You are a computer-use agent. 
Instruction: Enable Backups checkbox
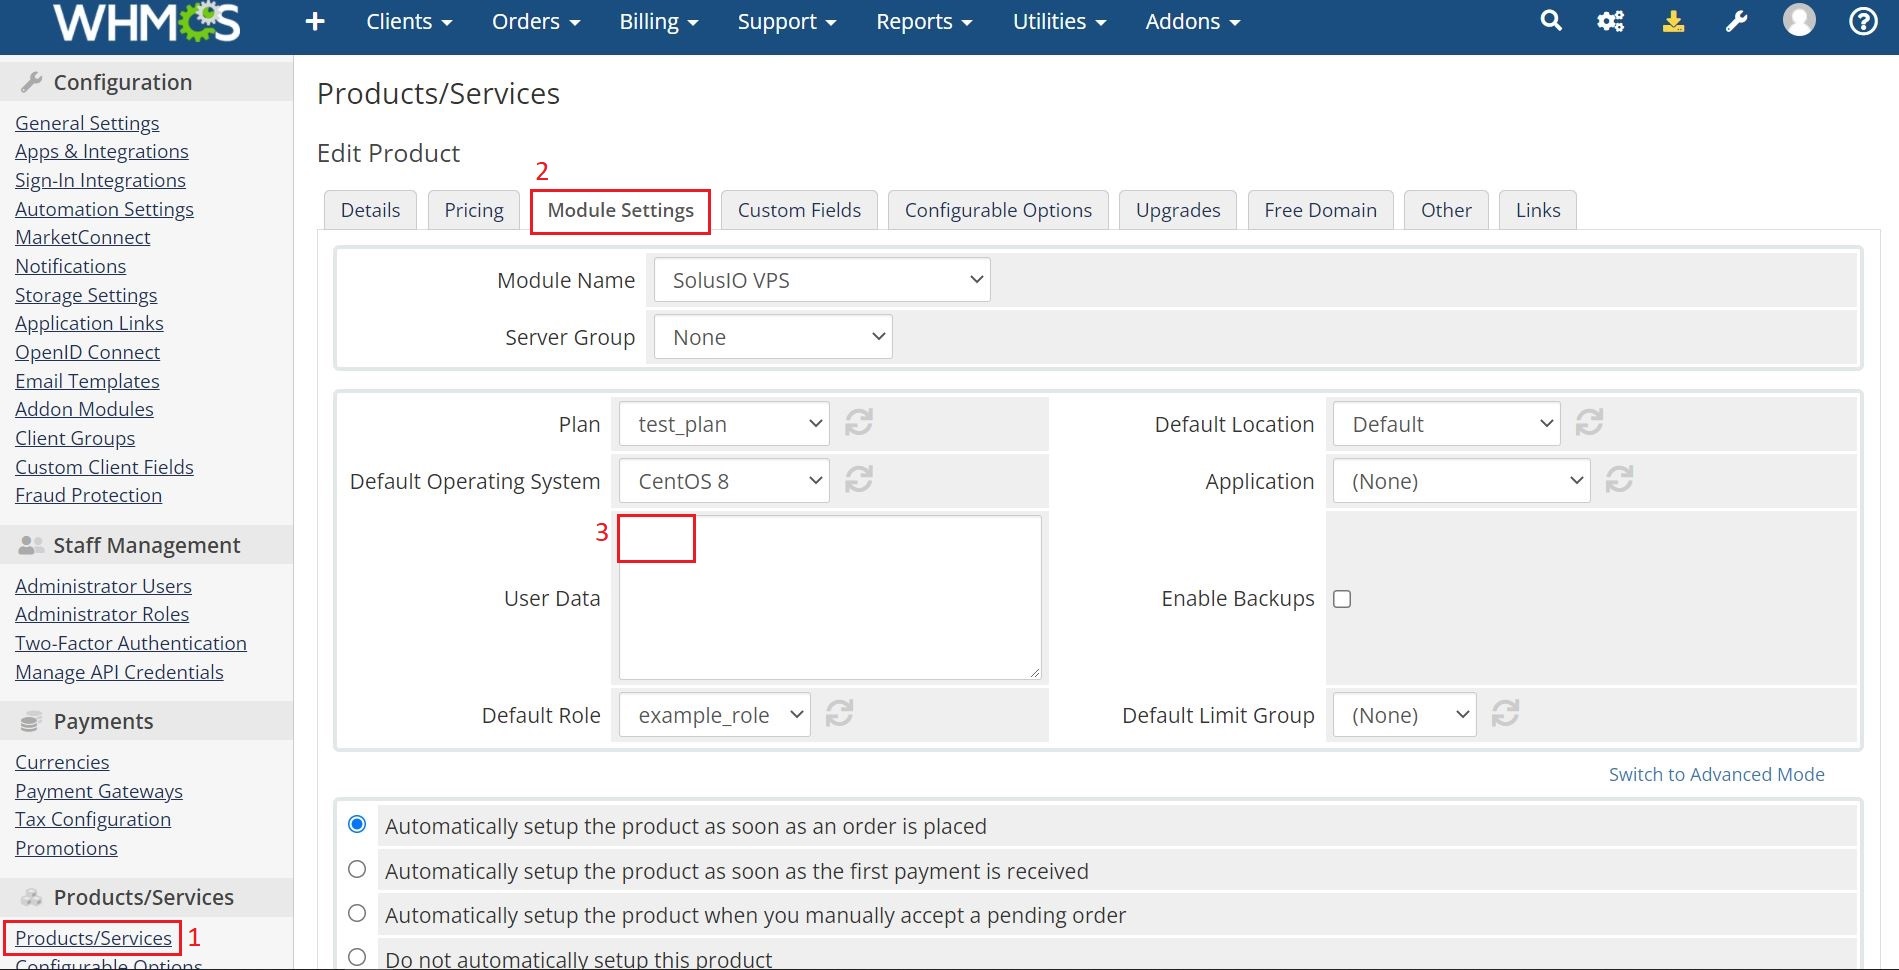(1342, 599)
